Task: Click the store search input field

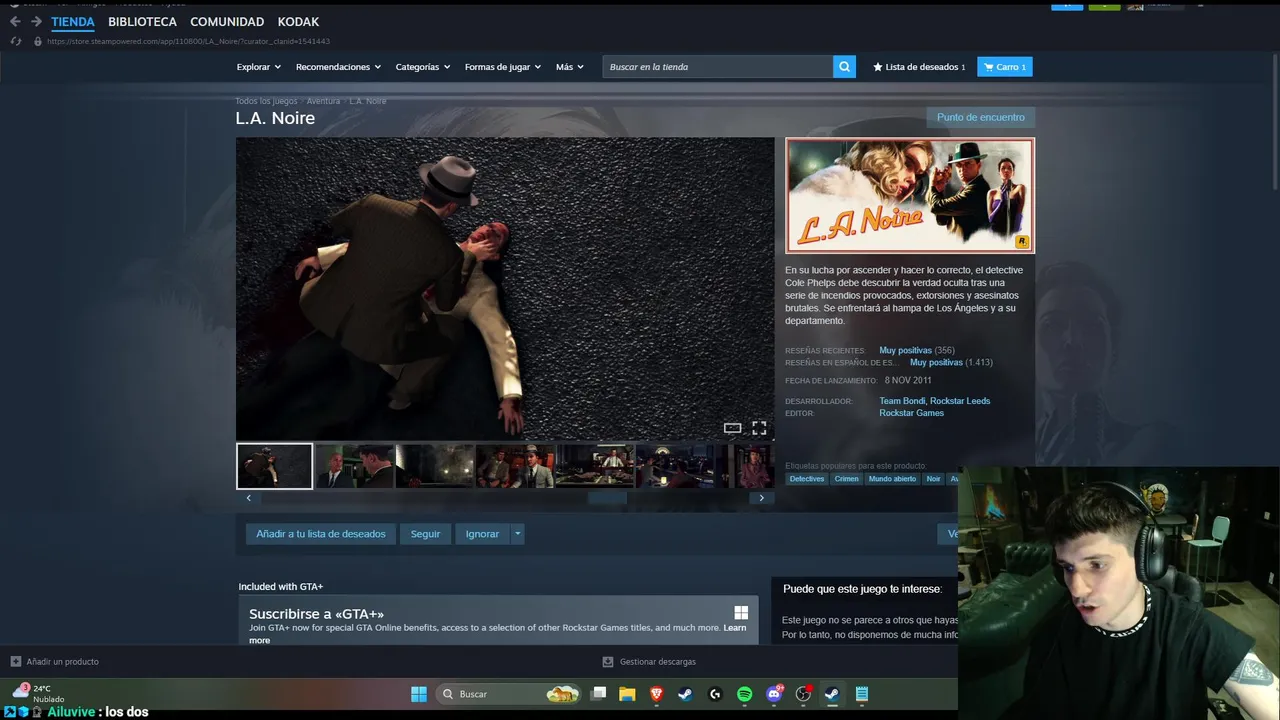Action: pyautogui.click(x=717, y=67)
